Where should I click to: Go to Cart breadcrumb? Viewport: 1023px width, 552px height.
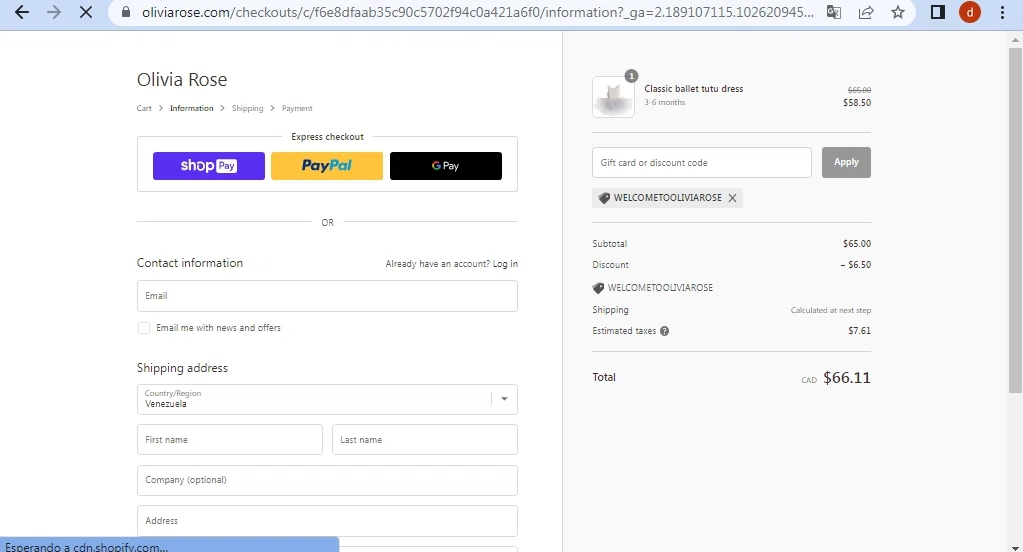pyautogui.click(x=144, y=108)
